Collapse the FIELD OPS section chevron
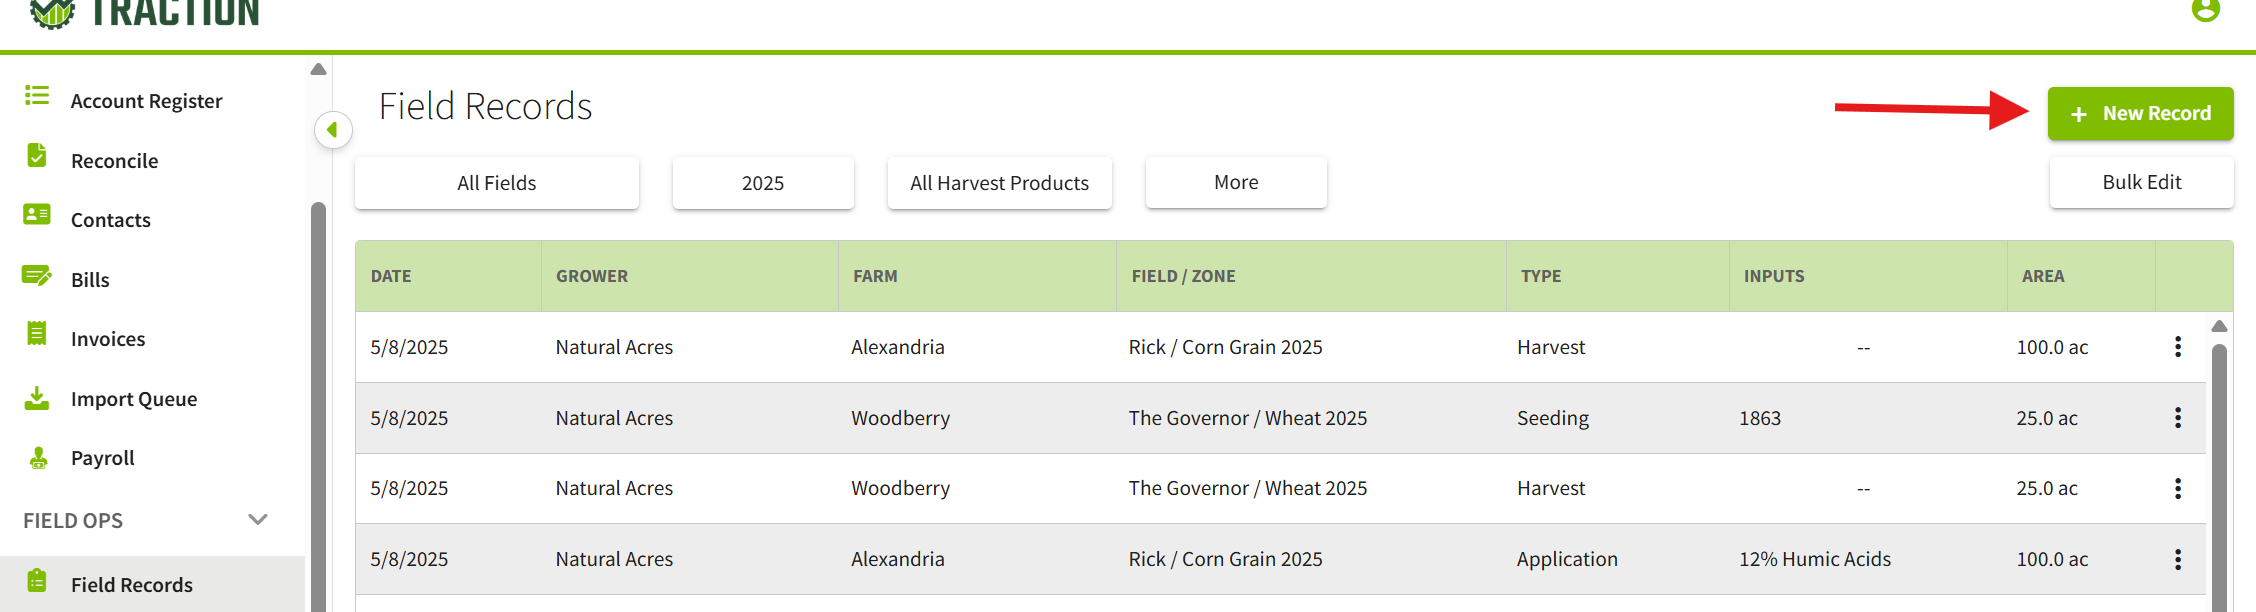Viewport: 2256px width, 612px height. [258, 520]
